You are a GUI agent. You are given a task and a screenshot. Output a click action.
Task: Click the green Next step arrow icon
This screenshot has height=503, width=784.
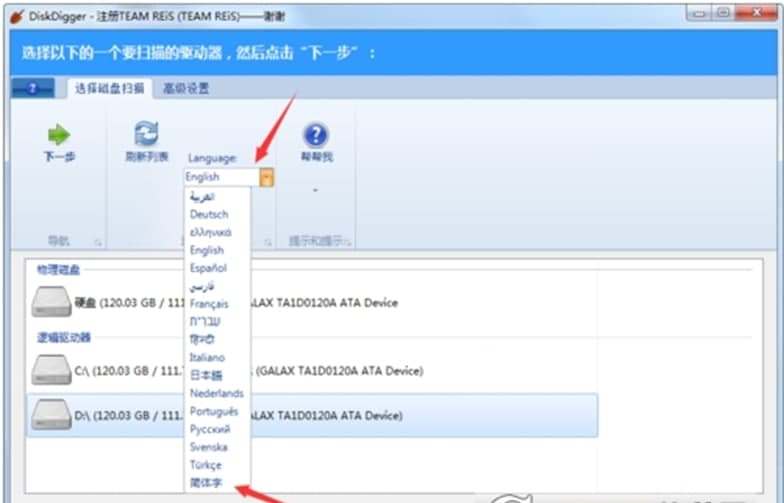(59, 134)
